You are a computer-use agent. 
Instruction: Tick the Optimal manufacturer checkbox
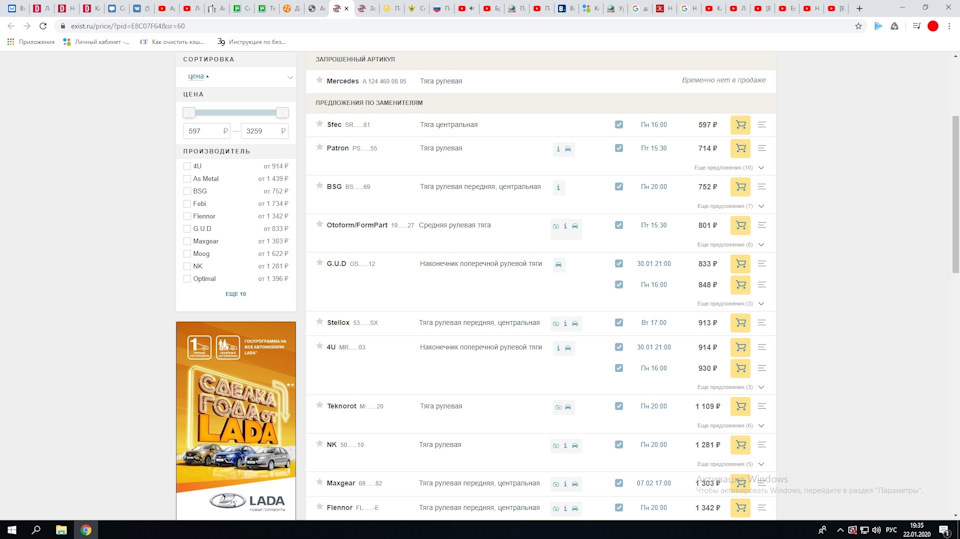(x=187, y=279)
